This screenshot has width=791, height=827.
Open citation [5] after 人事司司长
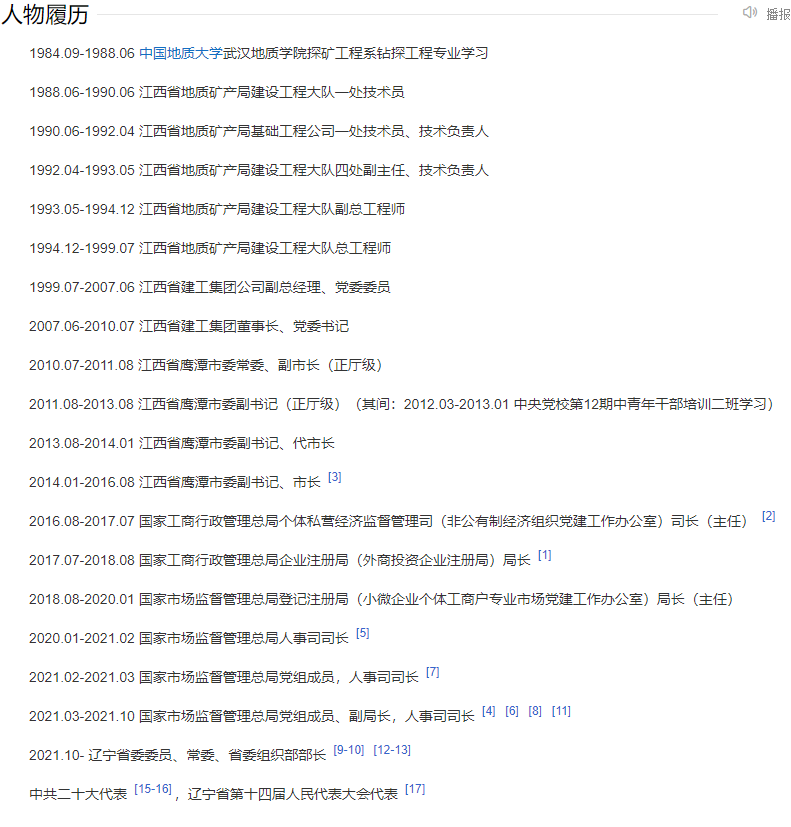click(362, 633)
